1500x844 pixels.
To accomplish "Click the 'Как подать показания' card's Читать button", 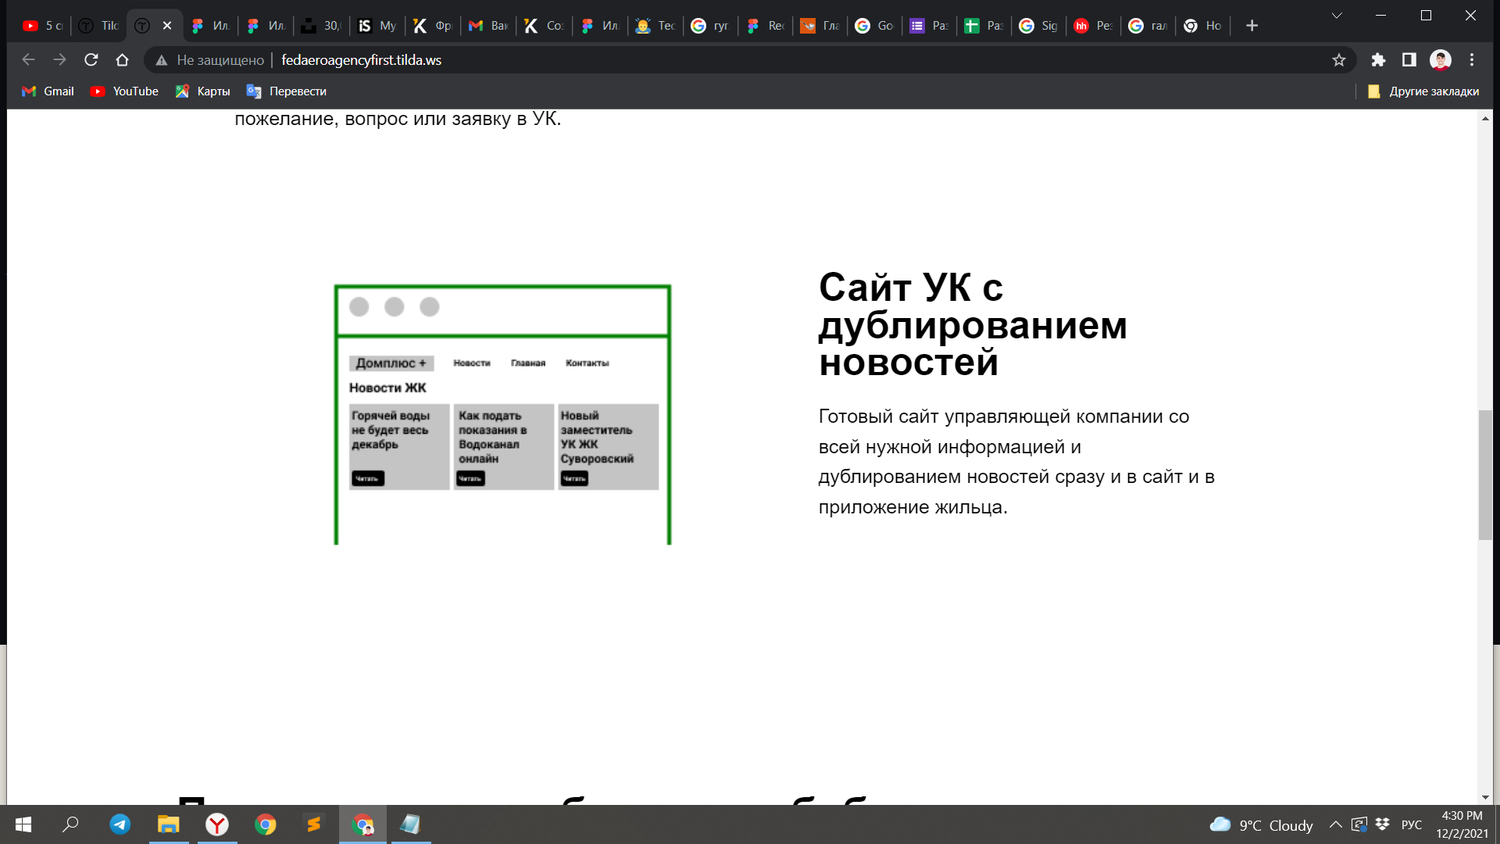I will (x=471, y=478).
